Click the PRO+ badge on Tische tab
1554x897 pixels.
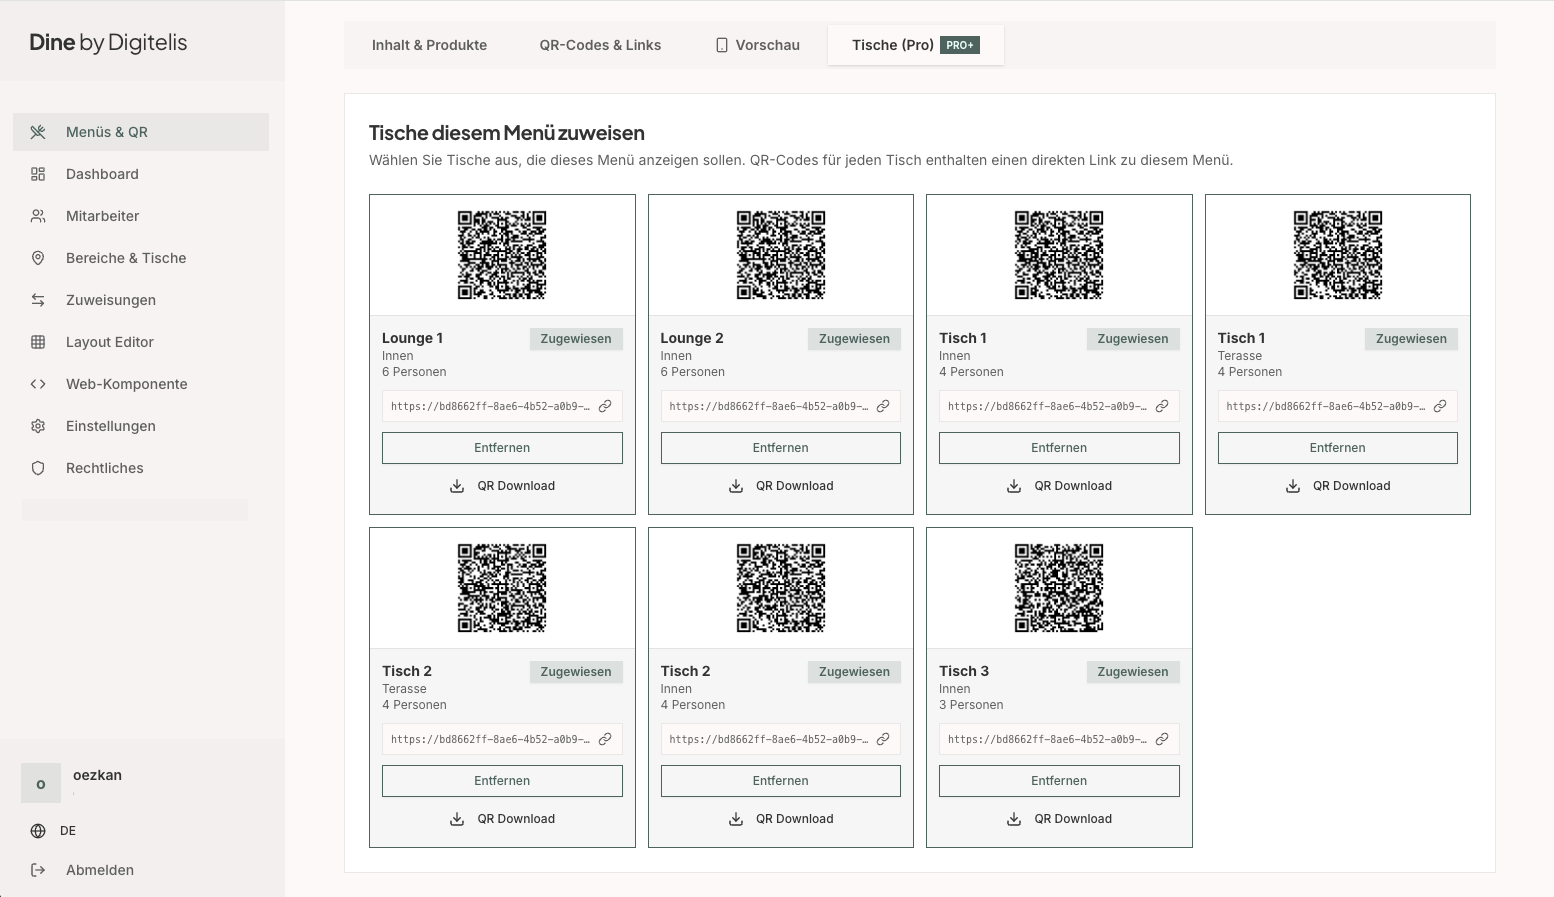click(960, 45)
